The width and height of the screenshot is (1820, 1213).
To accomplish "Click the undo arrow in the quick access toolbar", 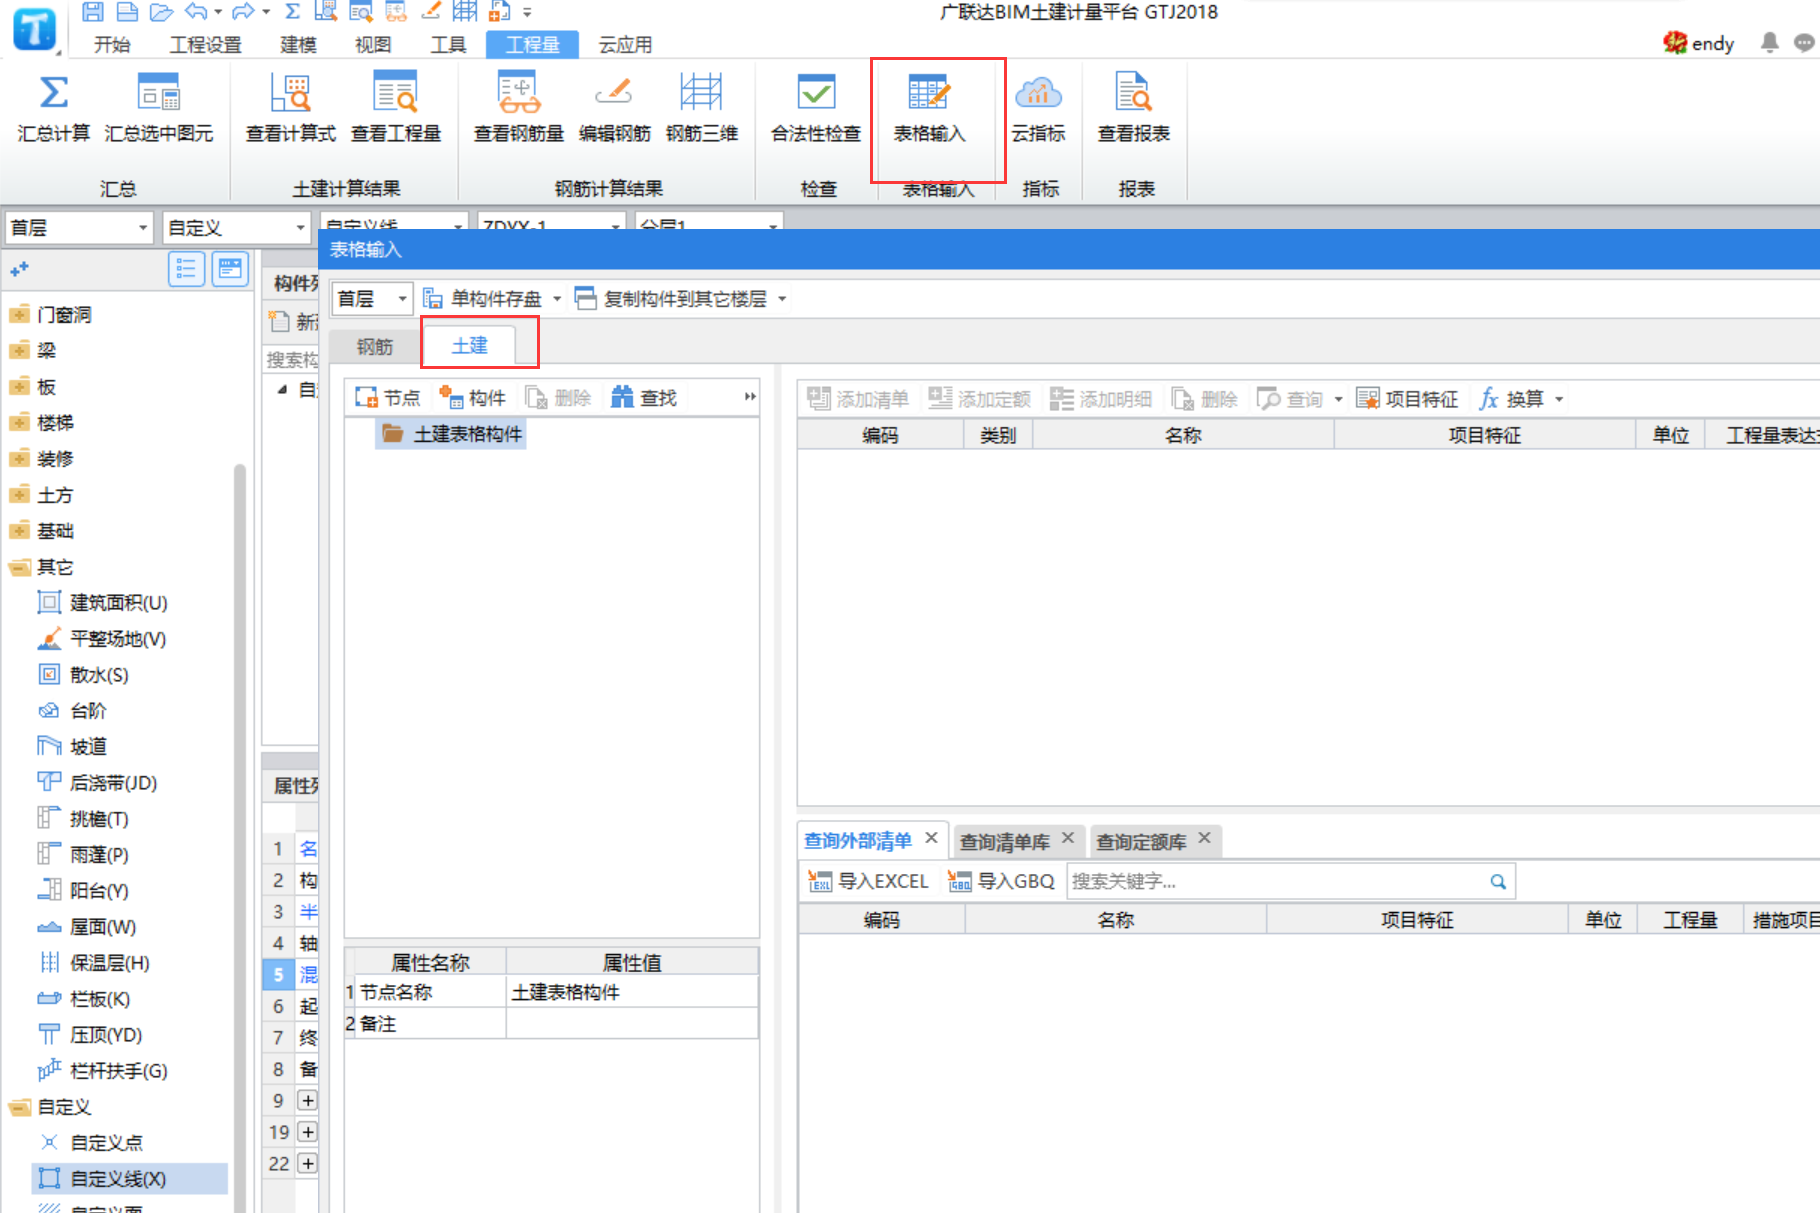I will (x=196, y=12).
